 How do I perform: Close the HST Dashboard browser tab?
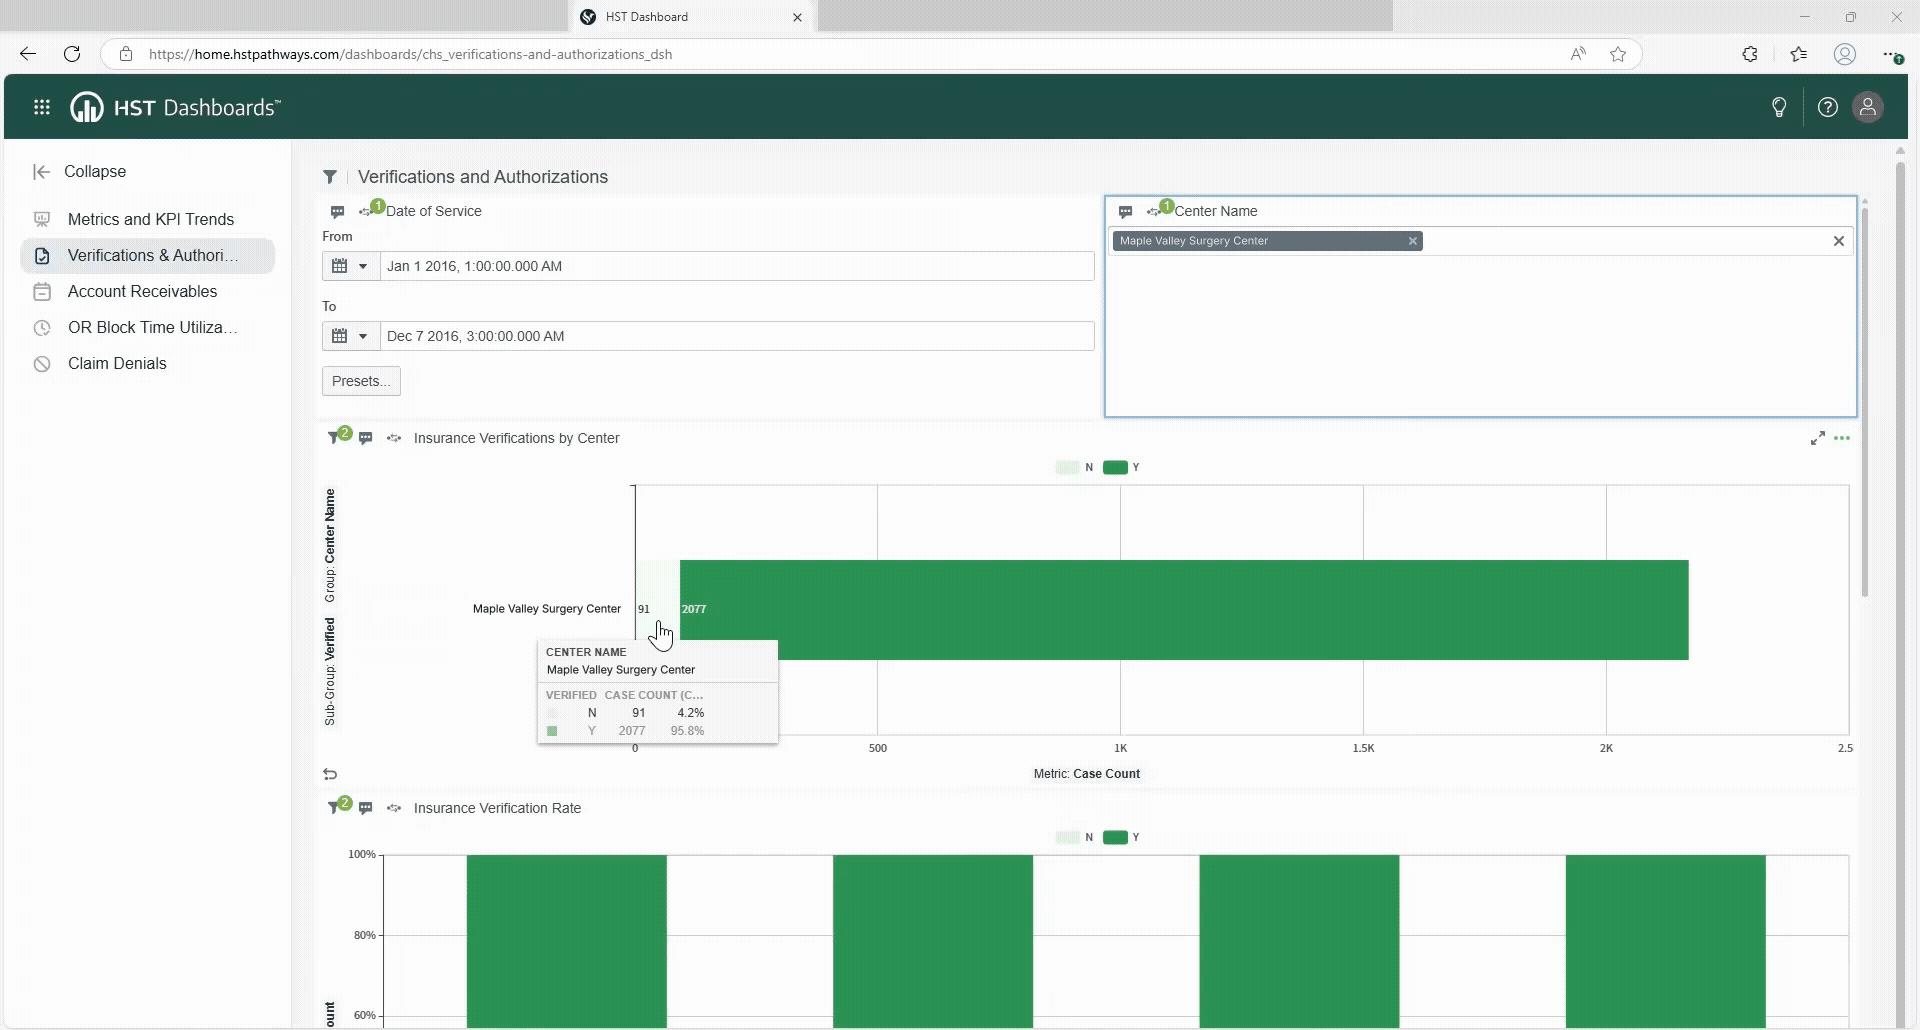pyautogui.click(x=797, y=17)
